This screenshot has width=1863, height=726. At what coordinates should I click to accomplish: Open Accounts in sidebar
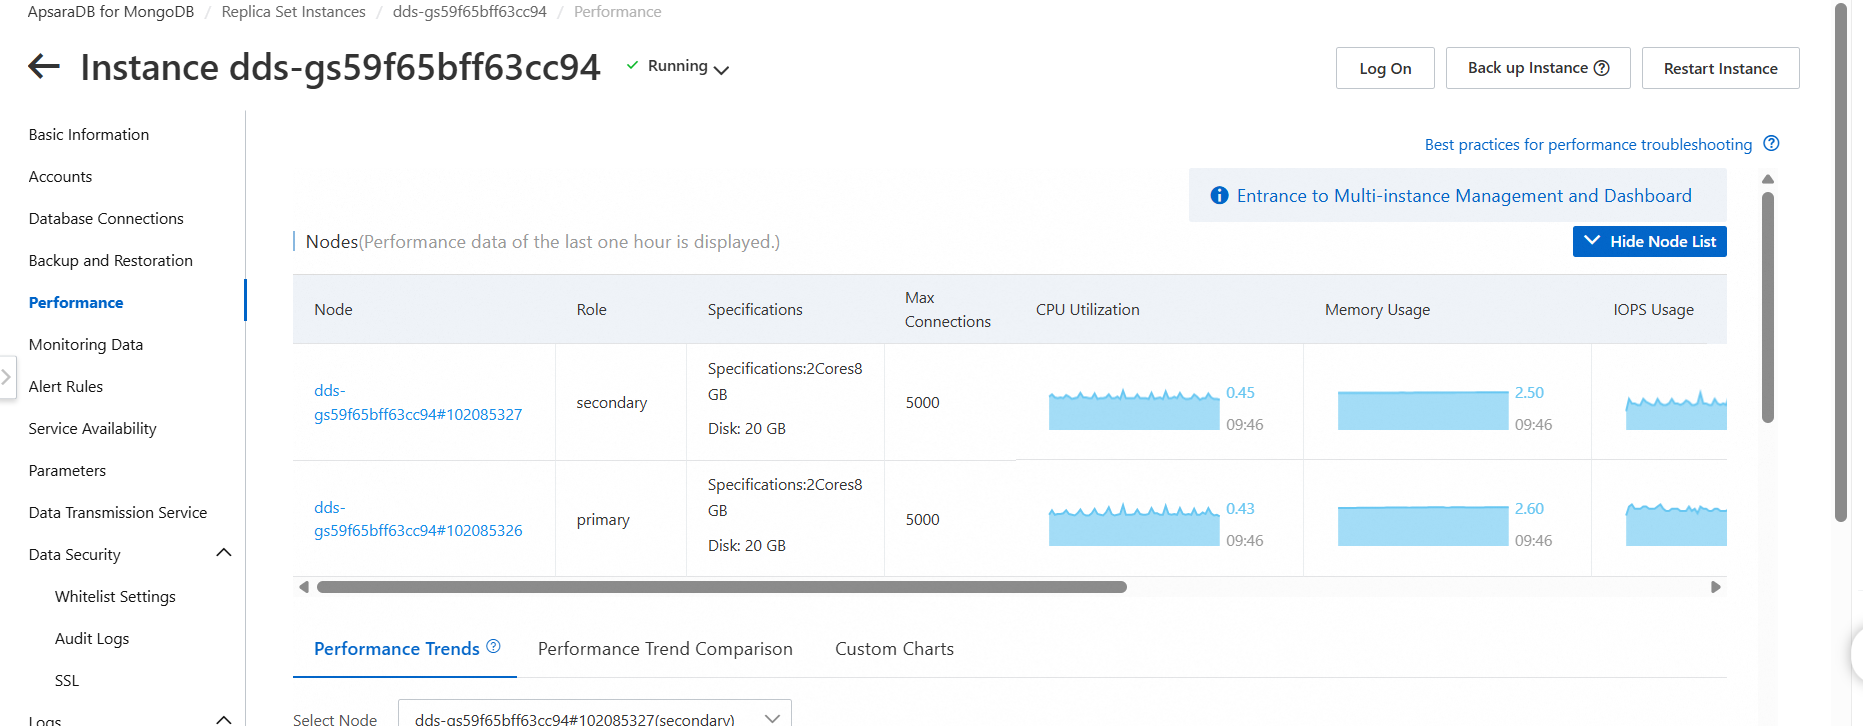[x=60, y=176]
